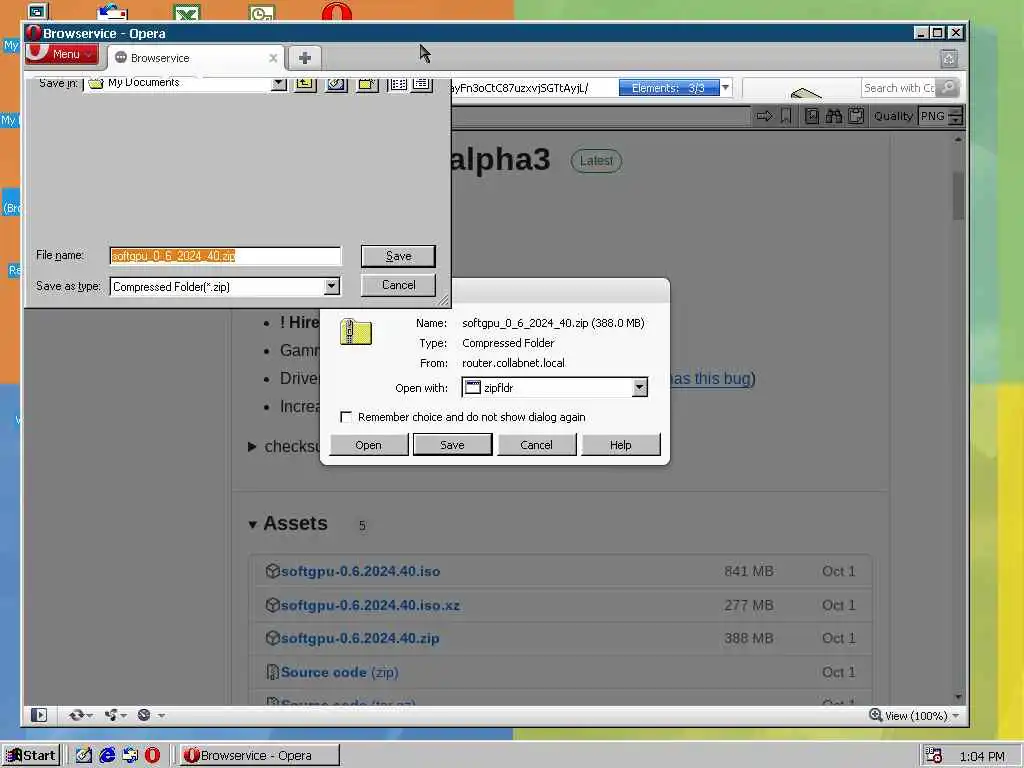Enable Remember choice checkbox
The image size is (1024, 768).
pyautogui.click(x=346, y=417)
